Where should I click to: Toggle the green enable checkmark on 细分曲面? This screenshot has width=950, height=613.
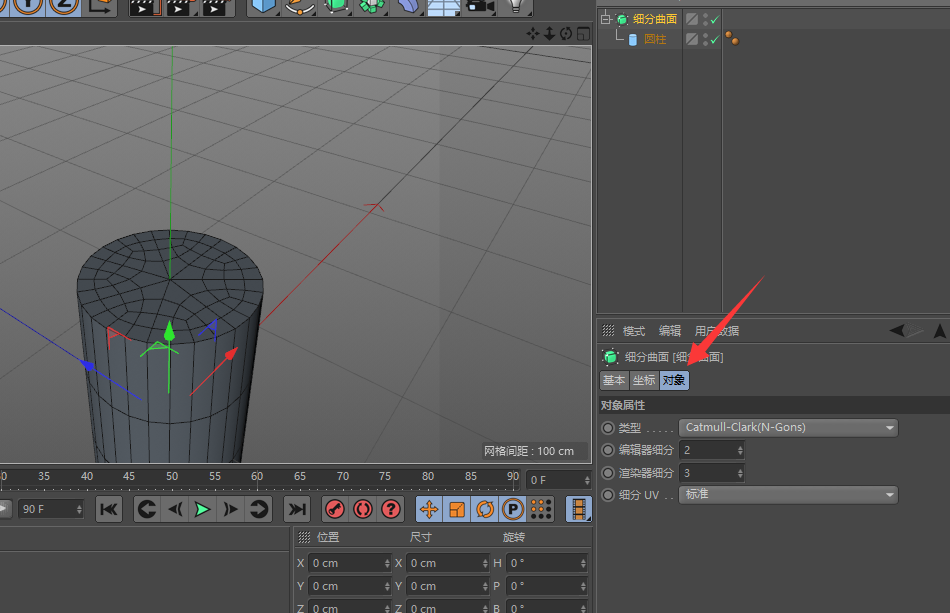[714, 17]
